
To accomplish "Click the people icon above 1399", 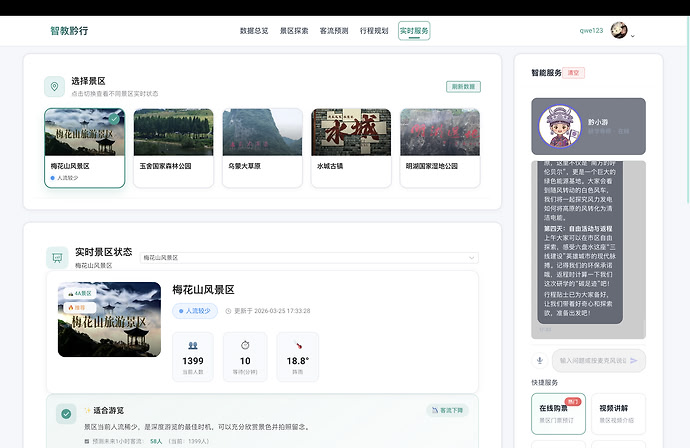I will [x=193, y=345].
